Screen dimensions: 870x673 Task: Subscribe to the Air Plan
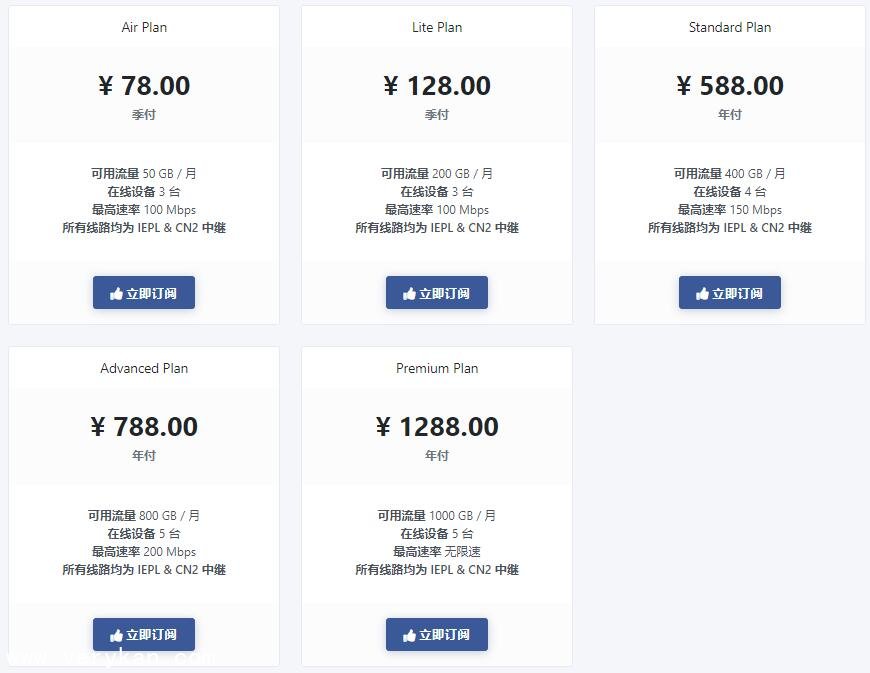pyautogui.click(x=144, y=293)
